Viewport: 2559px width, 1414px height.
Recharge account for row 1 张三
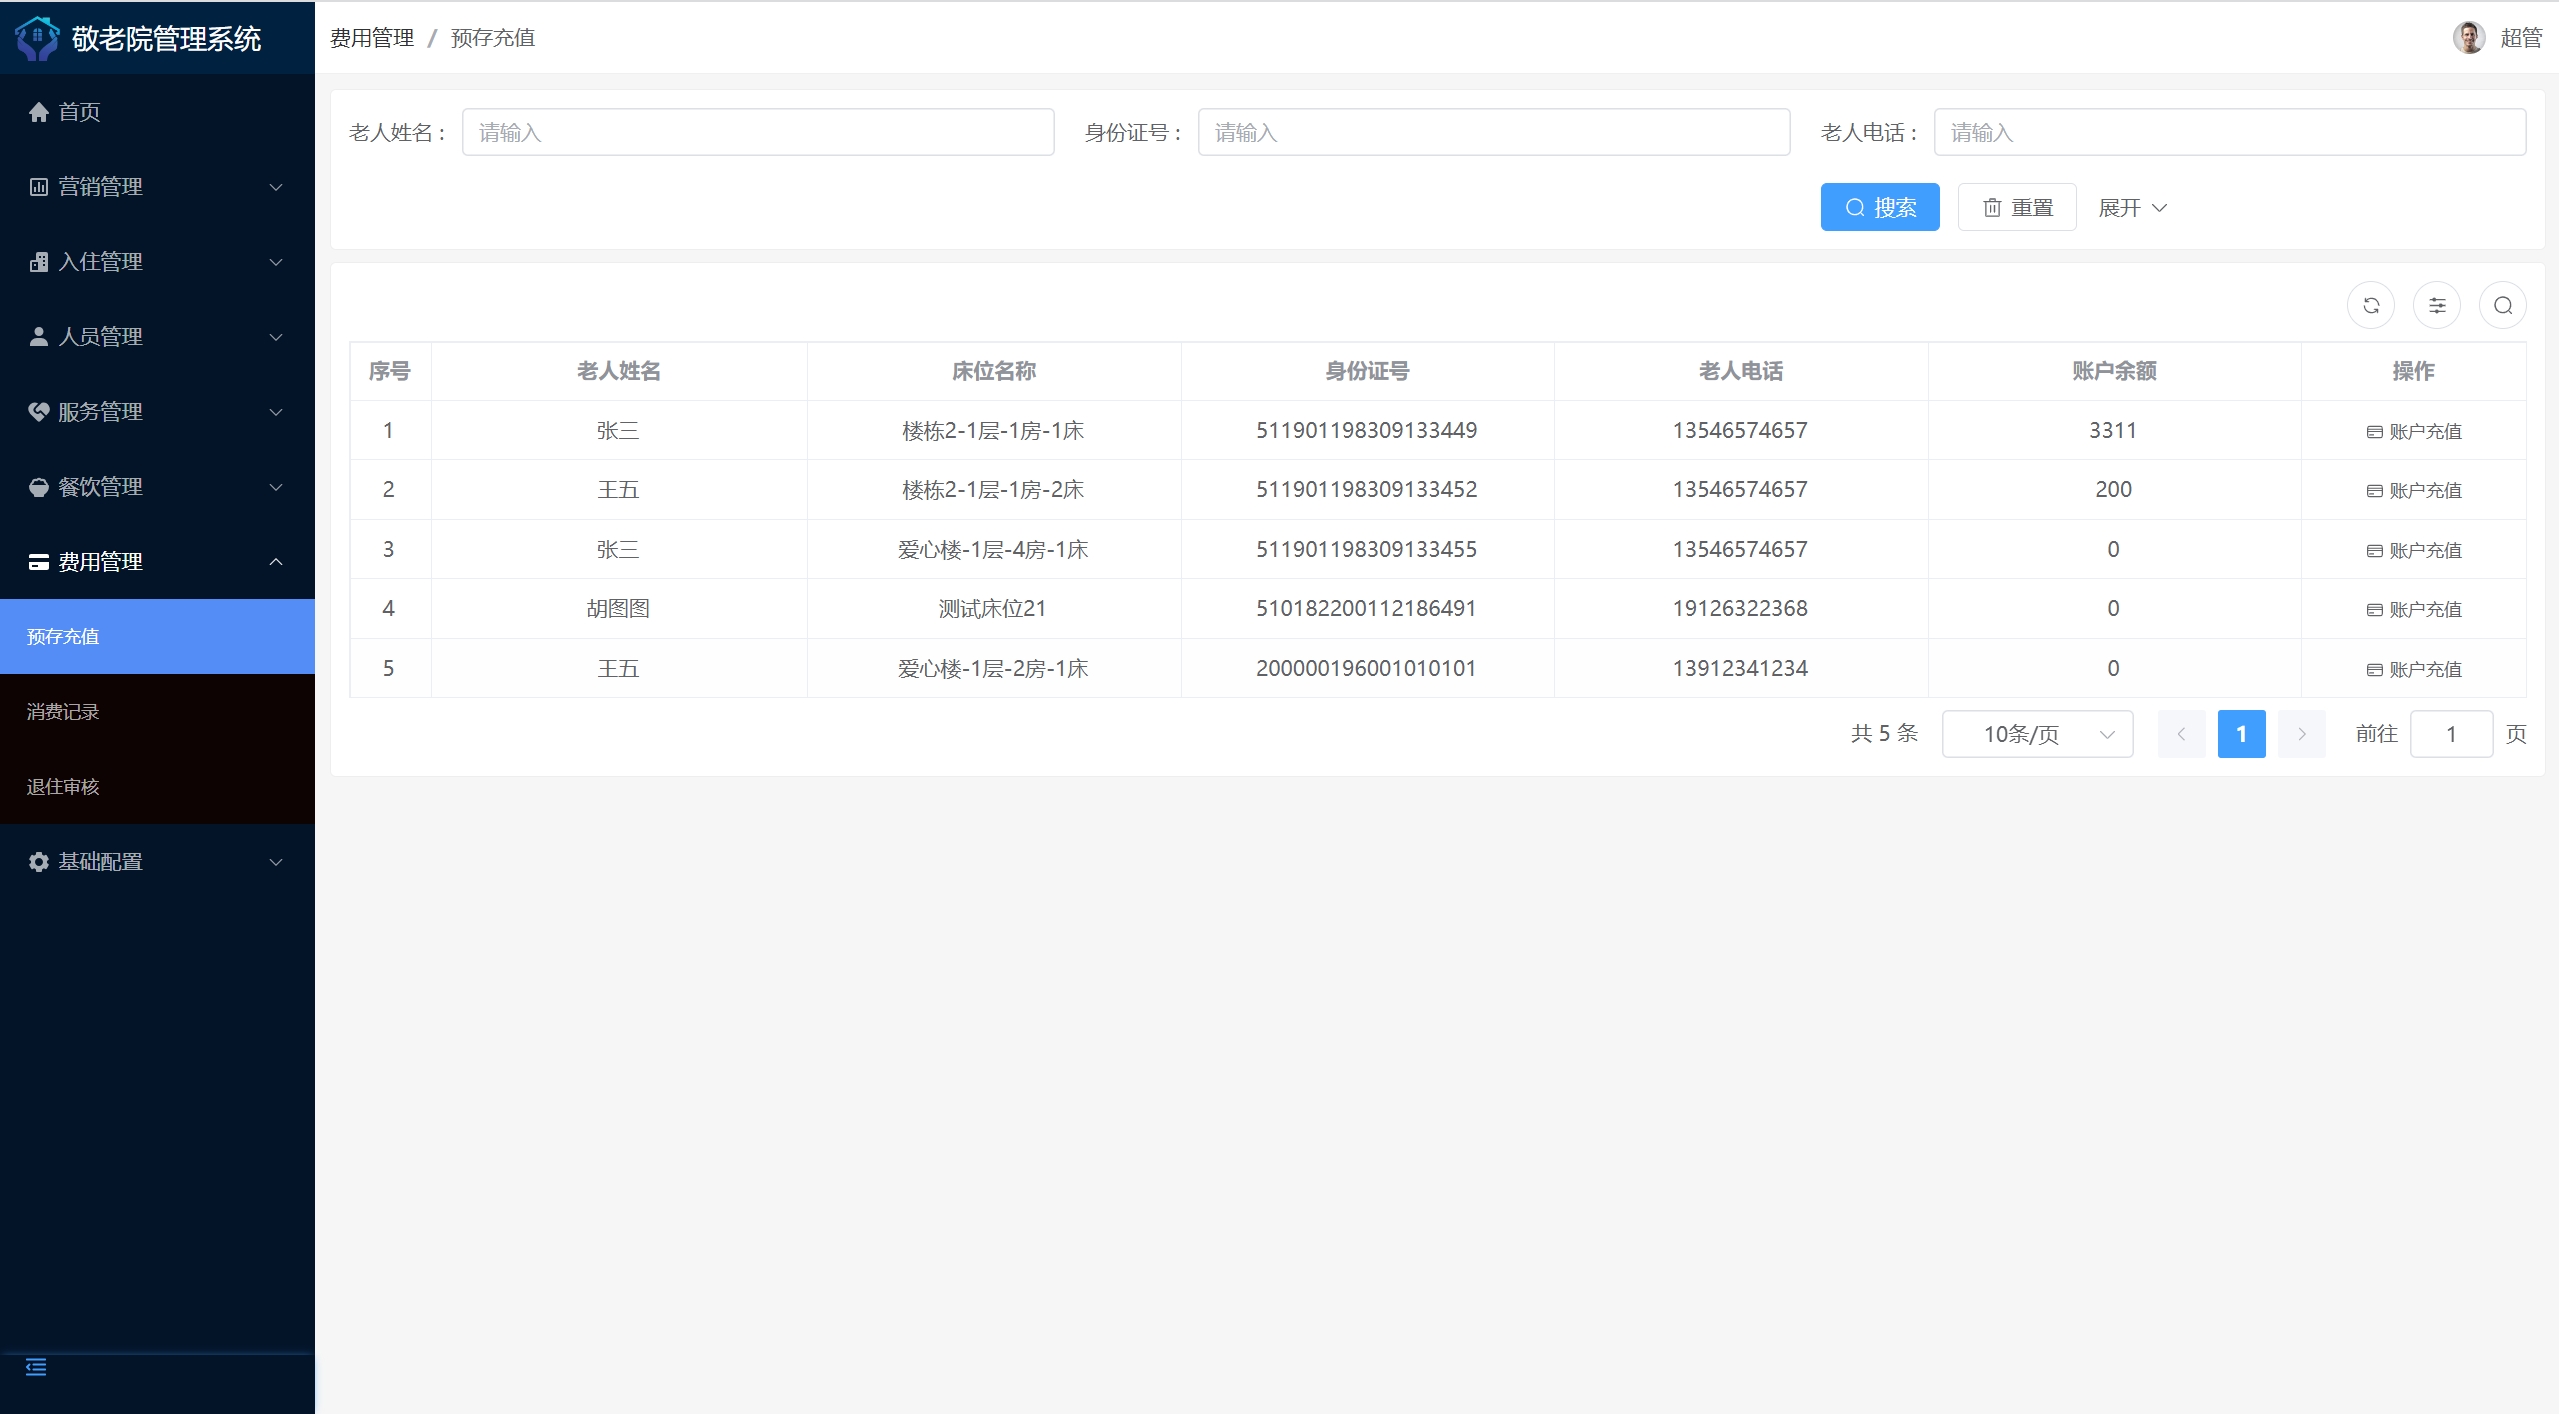[x=2413, y=431]
